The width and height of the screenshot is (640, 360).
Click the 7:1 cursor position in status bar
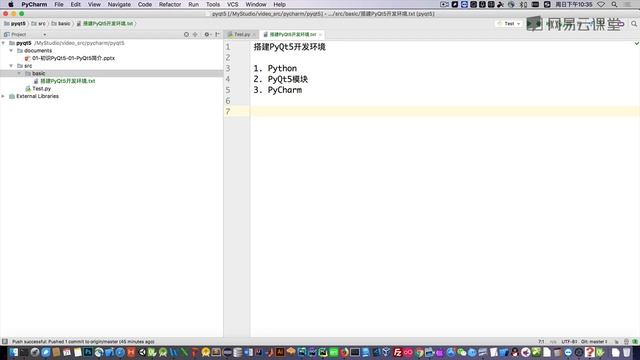click(541, 342)
